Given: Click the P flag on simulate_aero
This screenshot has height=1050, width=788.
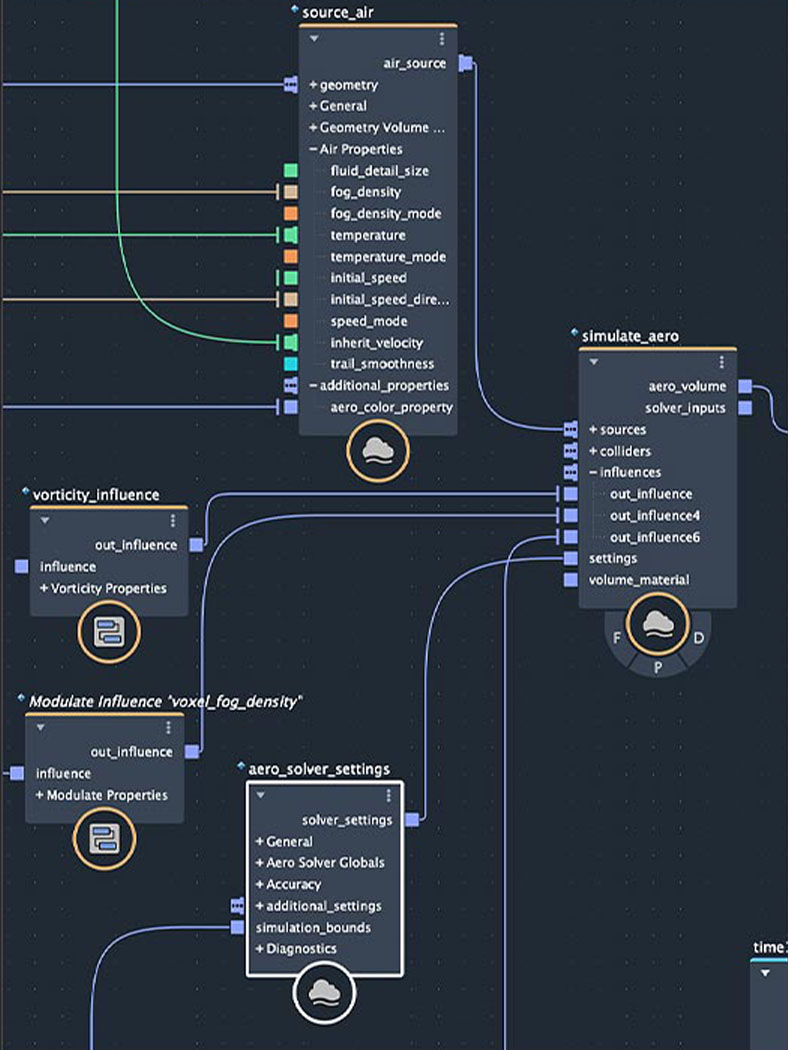Looking at the screenshot, I should click(x=657, y=667).
